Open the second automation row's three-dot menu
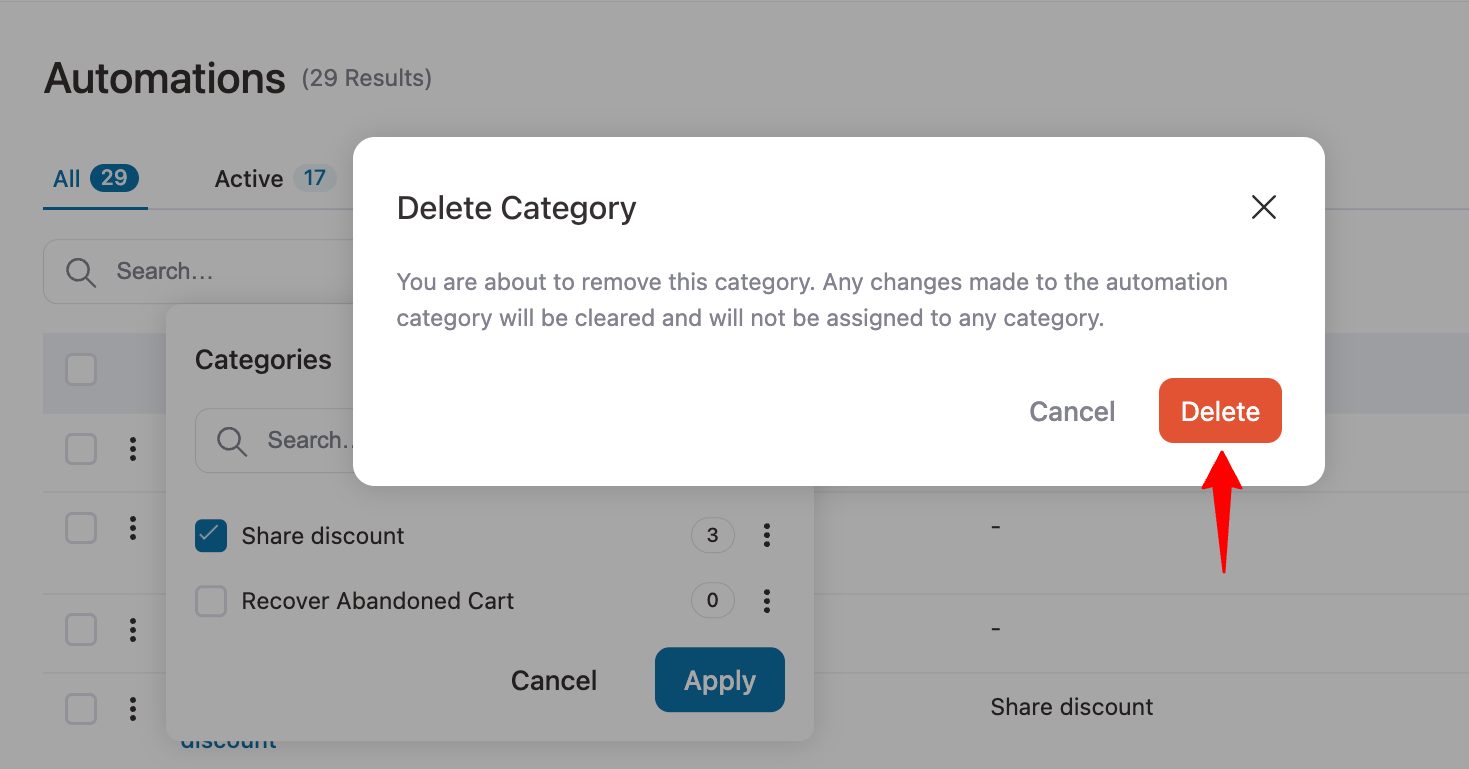The image size is (1469, 769). [x=133, y=528]
